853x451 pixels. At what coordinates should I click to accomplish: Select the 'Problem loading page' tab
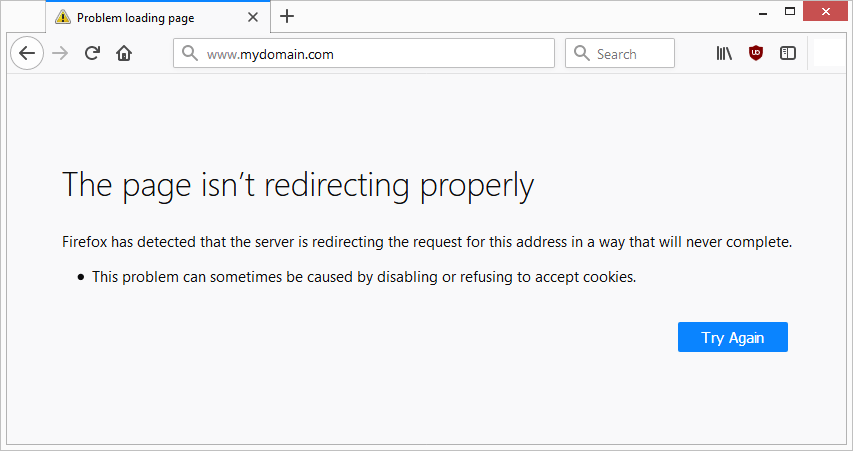point(150,16)
